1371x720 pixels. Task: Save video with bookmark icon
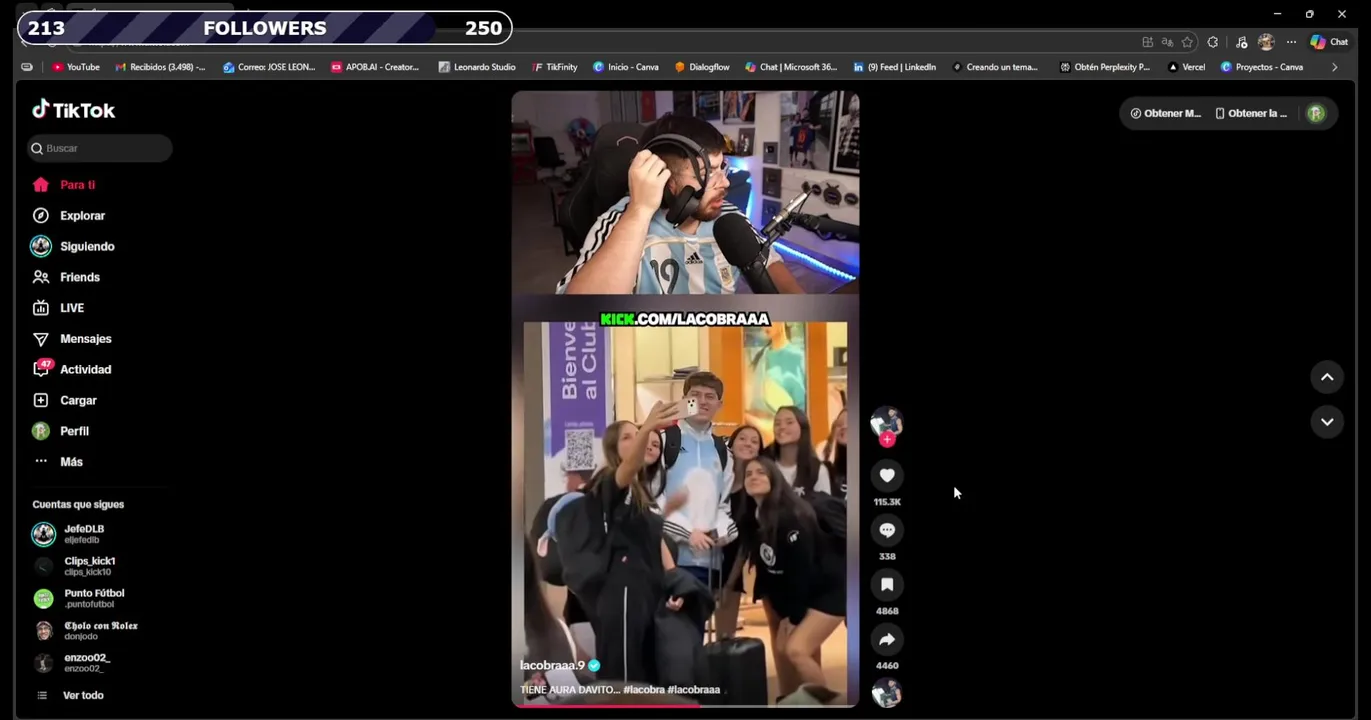[x=887, y=584]
